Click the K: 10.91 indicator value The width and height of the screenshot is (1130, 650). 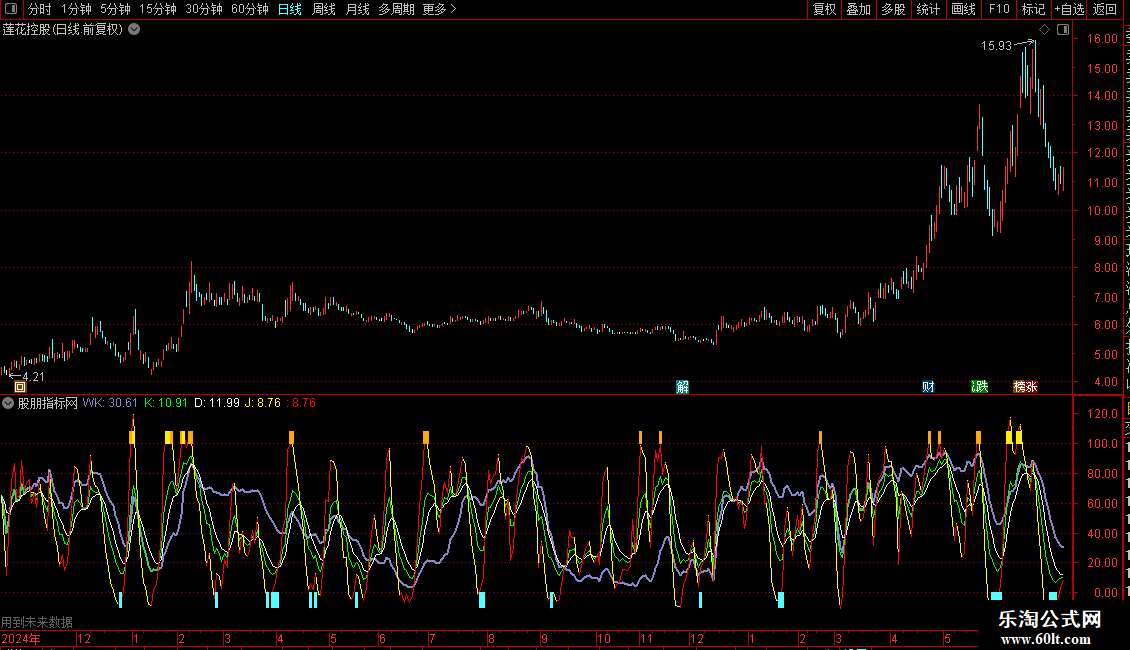point(166,404)
